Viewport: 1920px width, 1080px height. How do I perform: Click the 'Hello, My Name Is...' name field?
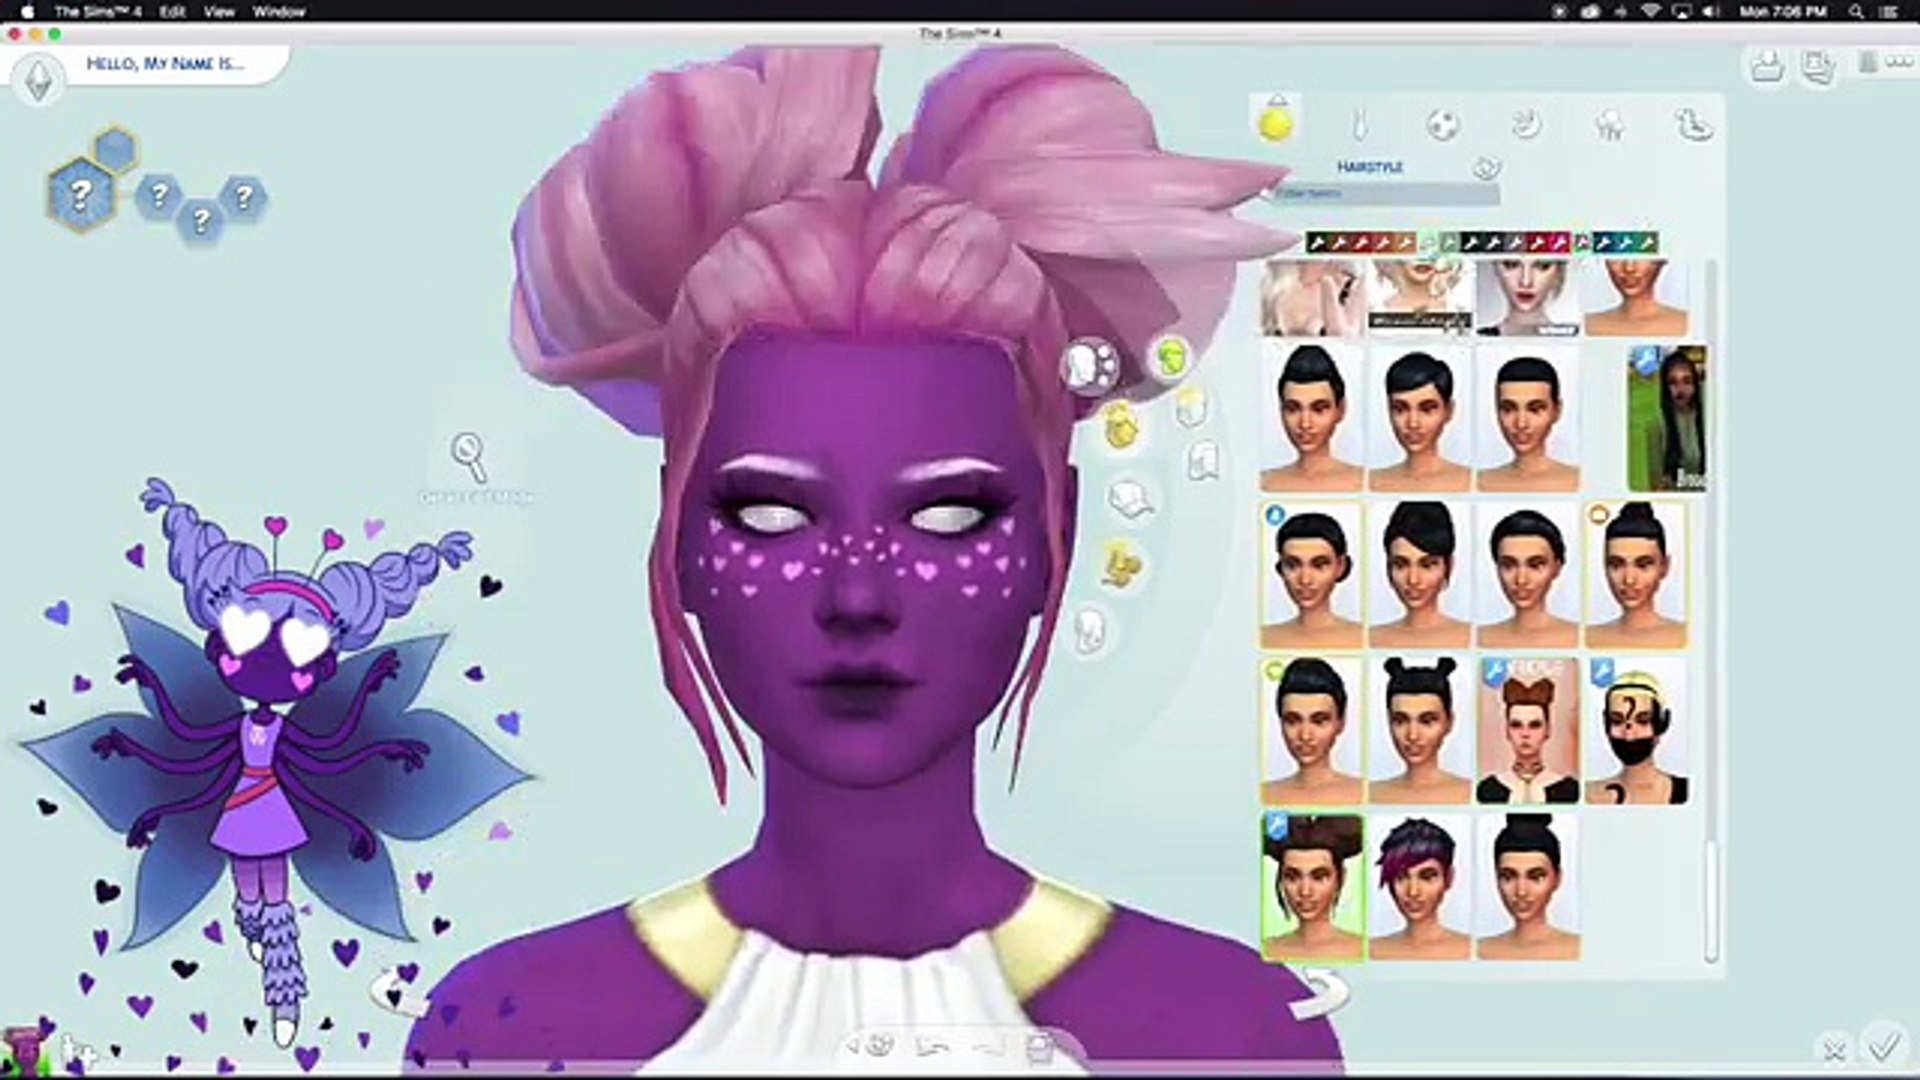(x=166, y=63)
